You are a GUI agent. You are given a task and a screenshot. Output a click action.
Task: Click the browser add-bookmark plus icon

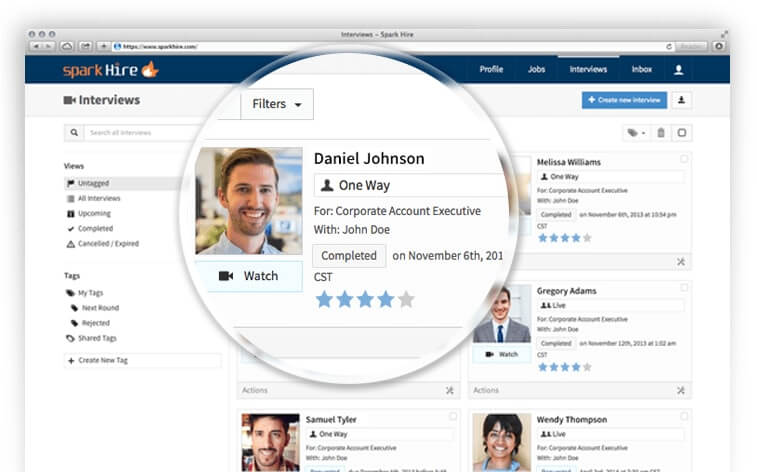click(x=103, y=46)
